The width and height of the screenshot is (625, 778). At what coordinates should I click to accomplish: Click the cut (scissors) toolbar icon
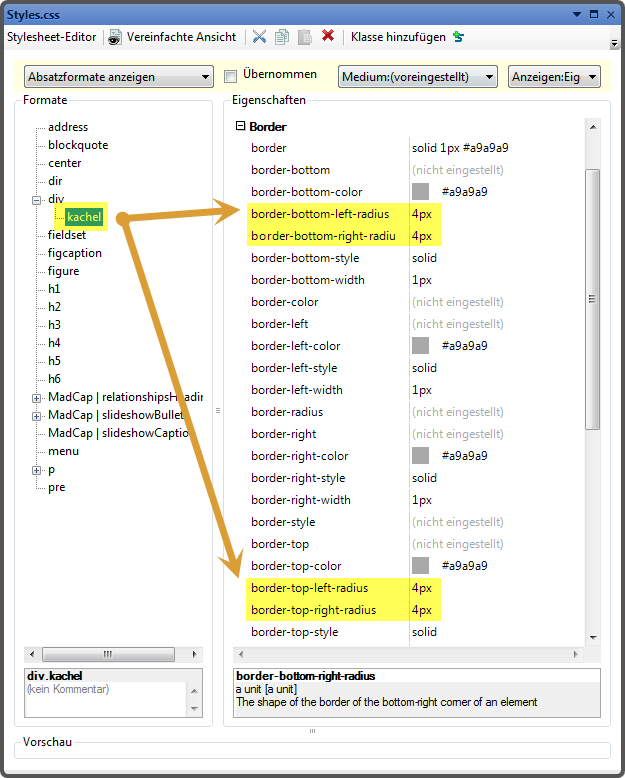click(259, 37)
